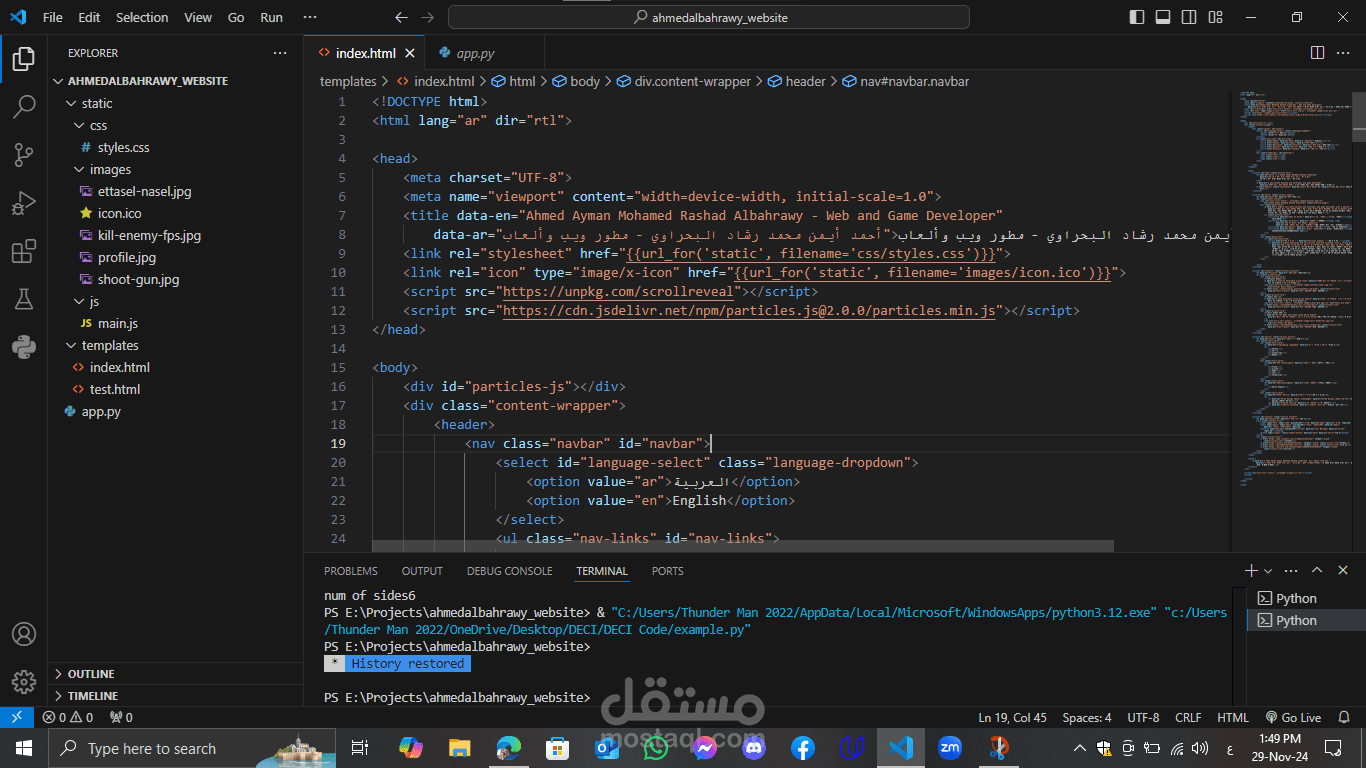Viewport: 1366px width, 768px height.
Task: Click Go Live in the status bar
Action: (1293, 717)
